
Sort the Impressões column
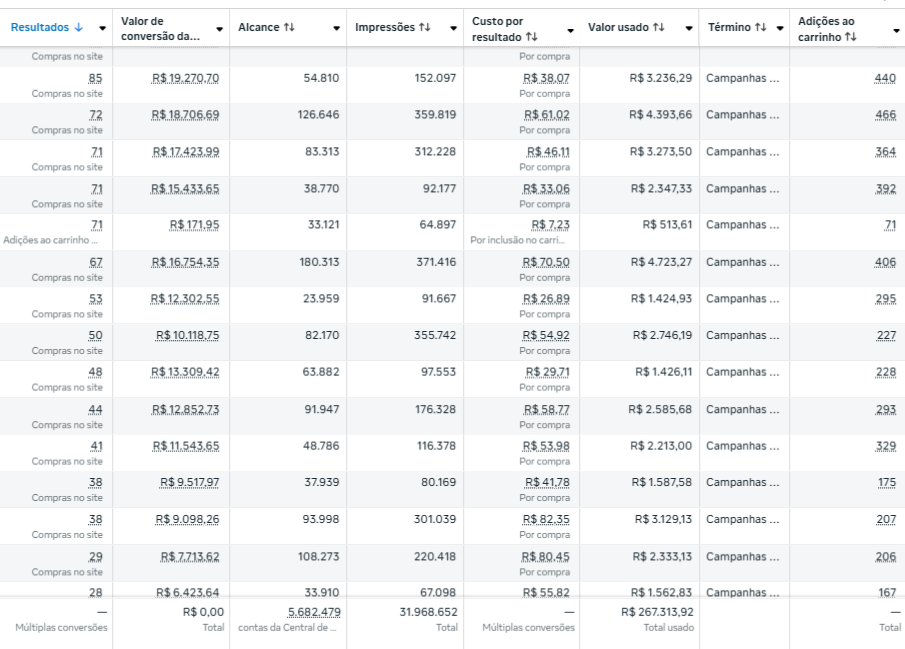(x=422, y=27)
